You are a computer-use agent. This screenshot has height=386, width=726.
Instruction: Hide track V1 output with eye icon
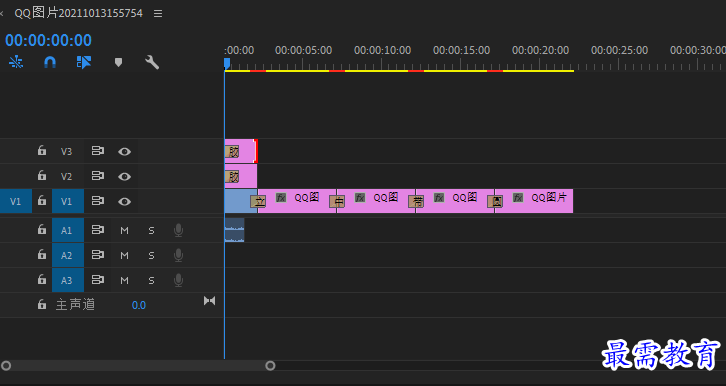click(124, 201)
